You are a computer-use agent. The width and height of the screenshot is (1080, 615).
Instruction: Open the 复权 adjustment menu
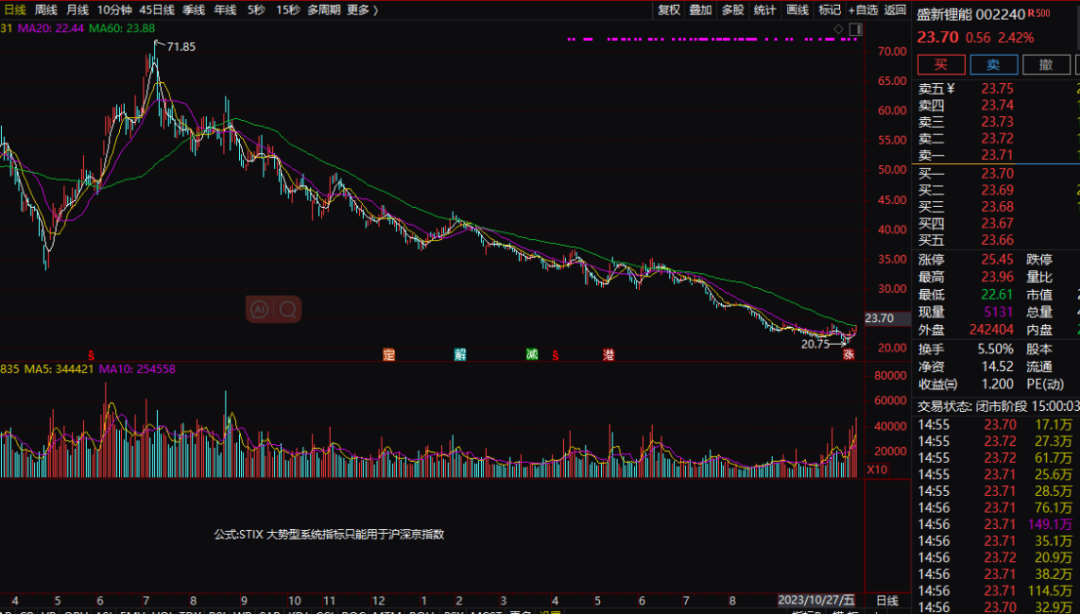[669, 10]
